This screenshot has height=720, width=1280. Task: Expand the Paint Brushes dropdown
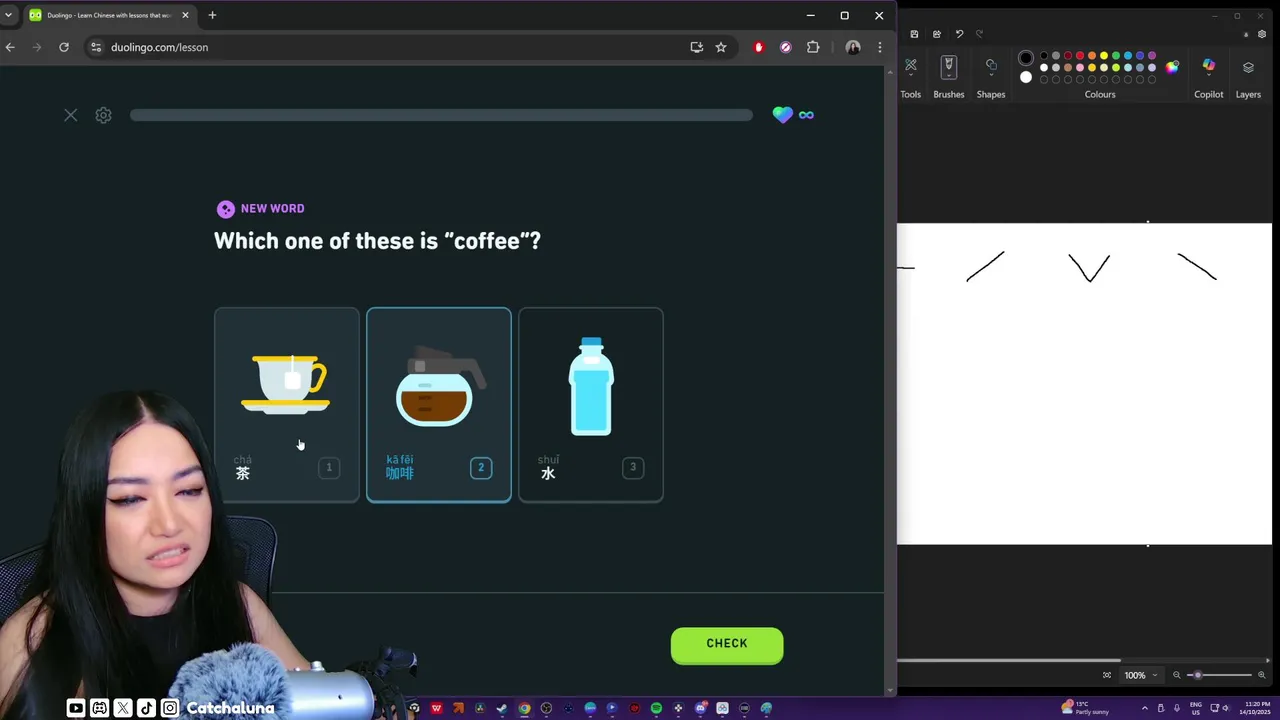949,75
